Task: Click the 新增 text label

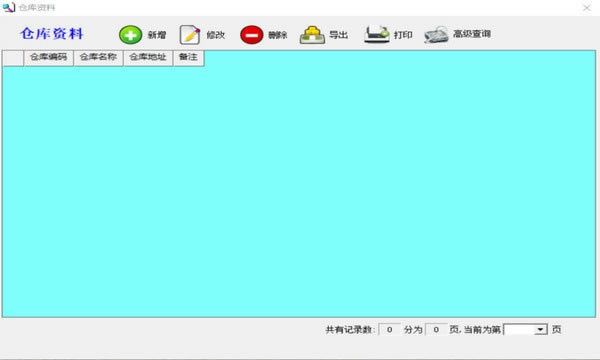Action: (x=157, y=35)
